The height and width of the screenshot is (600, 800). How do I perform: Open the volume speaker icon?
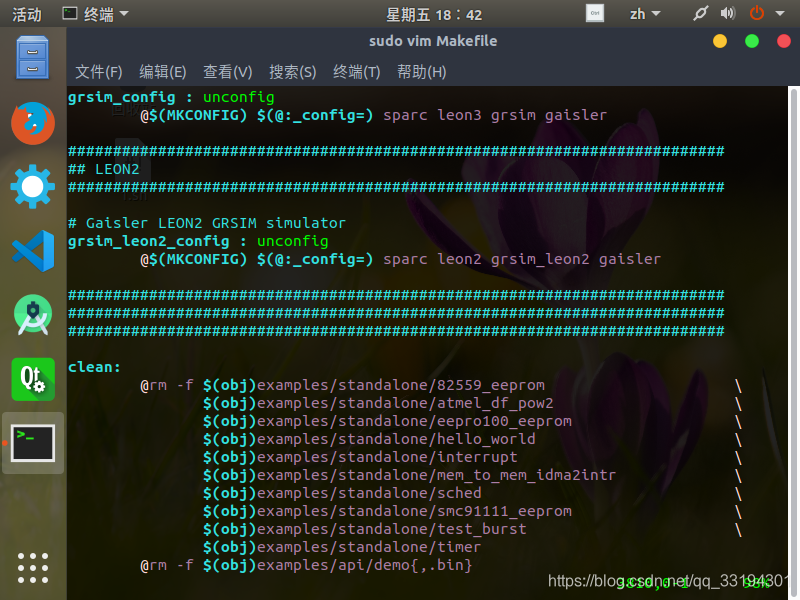[728, 13]
